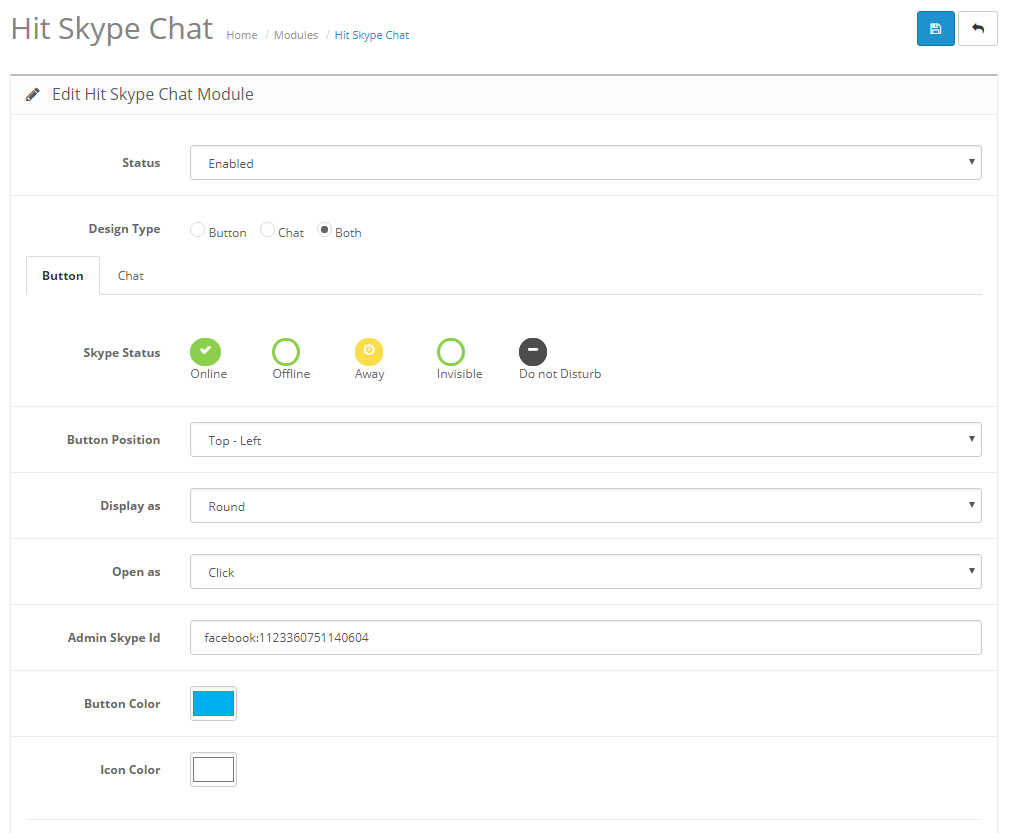Choose Both design type radio

[x=324, y=229]
